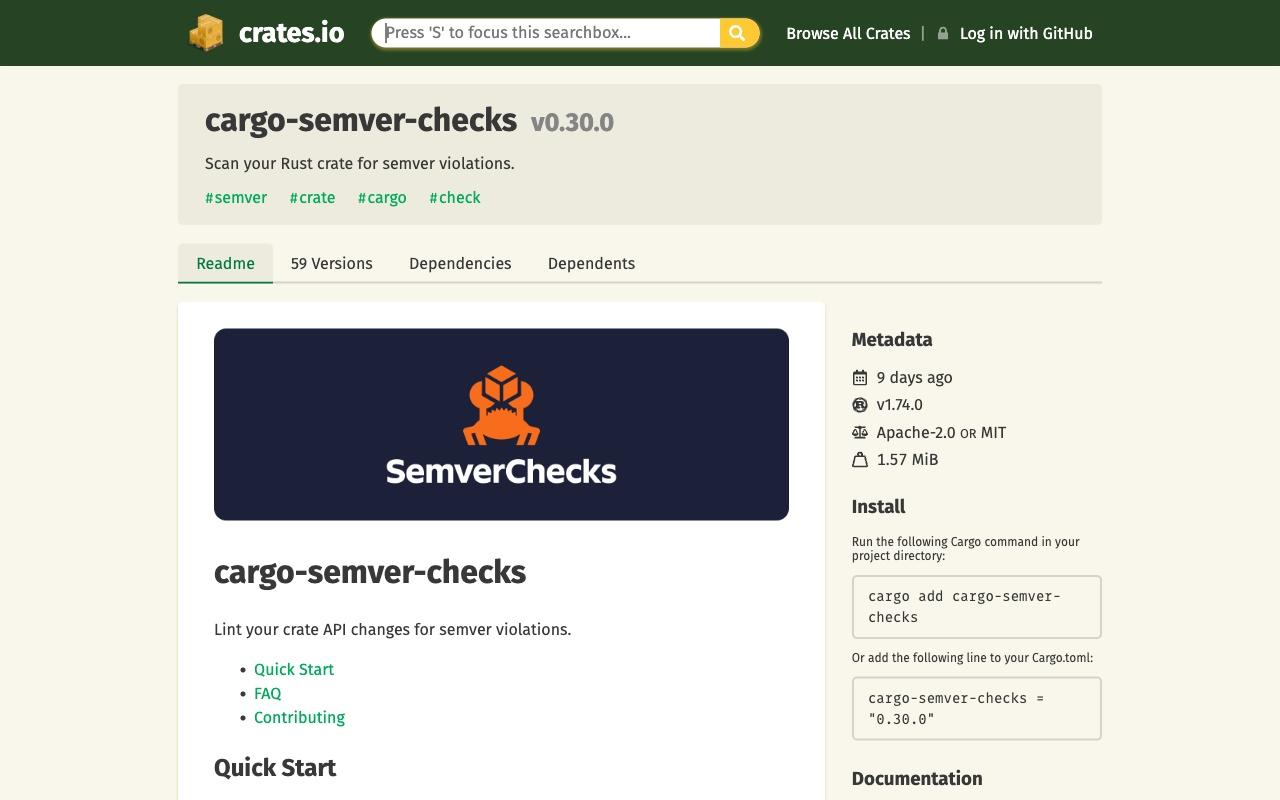Click 'Scan your Rust crate for semver violations.'

click(x=360, y=163)
